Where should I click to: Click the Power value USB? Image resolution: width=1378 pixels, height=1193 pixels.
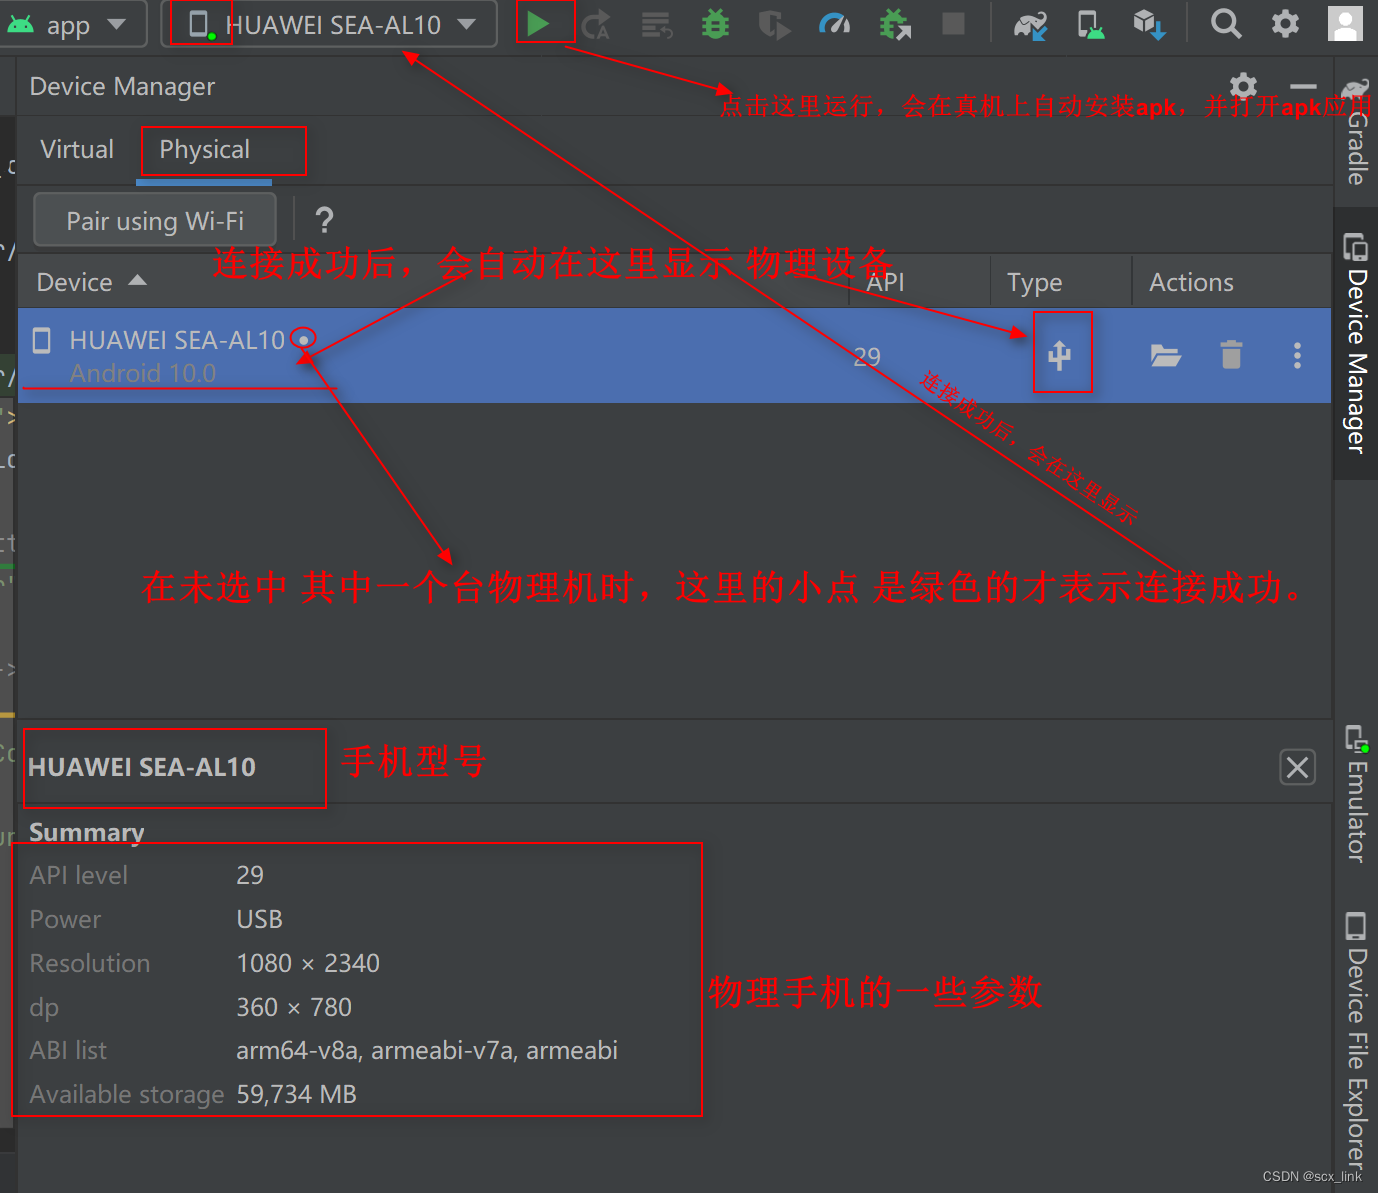[259, 919]
